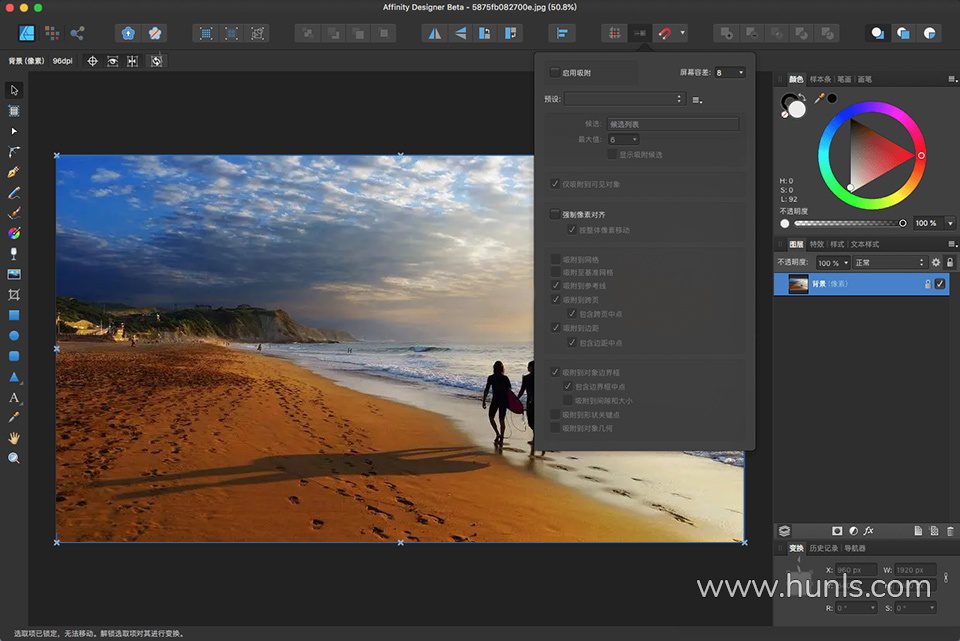Select the Rectangle shape tool

pyautogui.click(x=14, y=315)
